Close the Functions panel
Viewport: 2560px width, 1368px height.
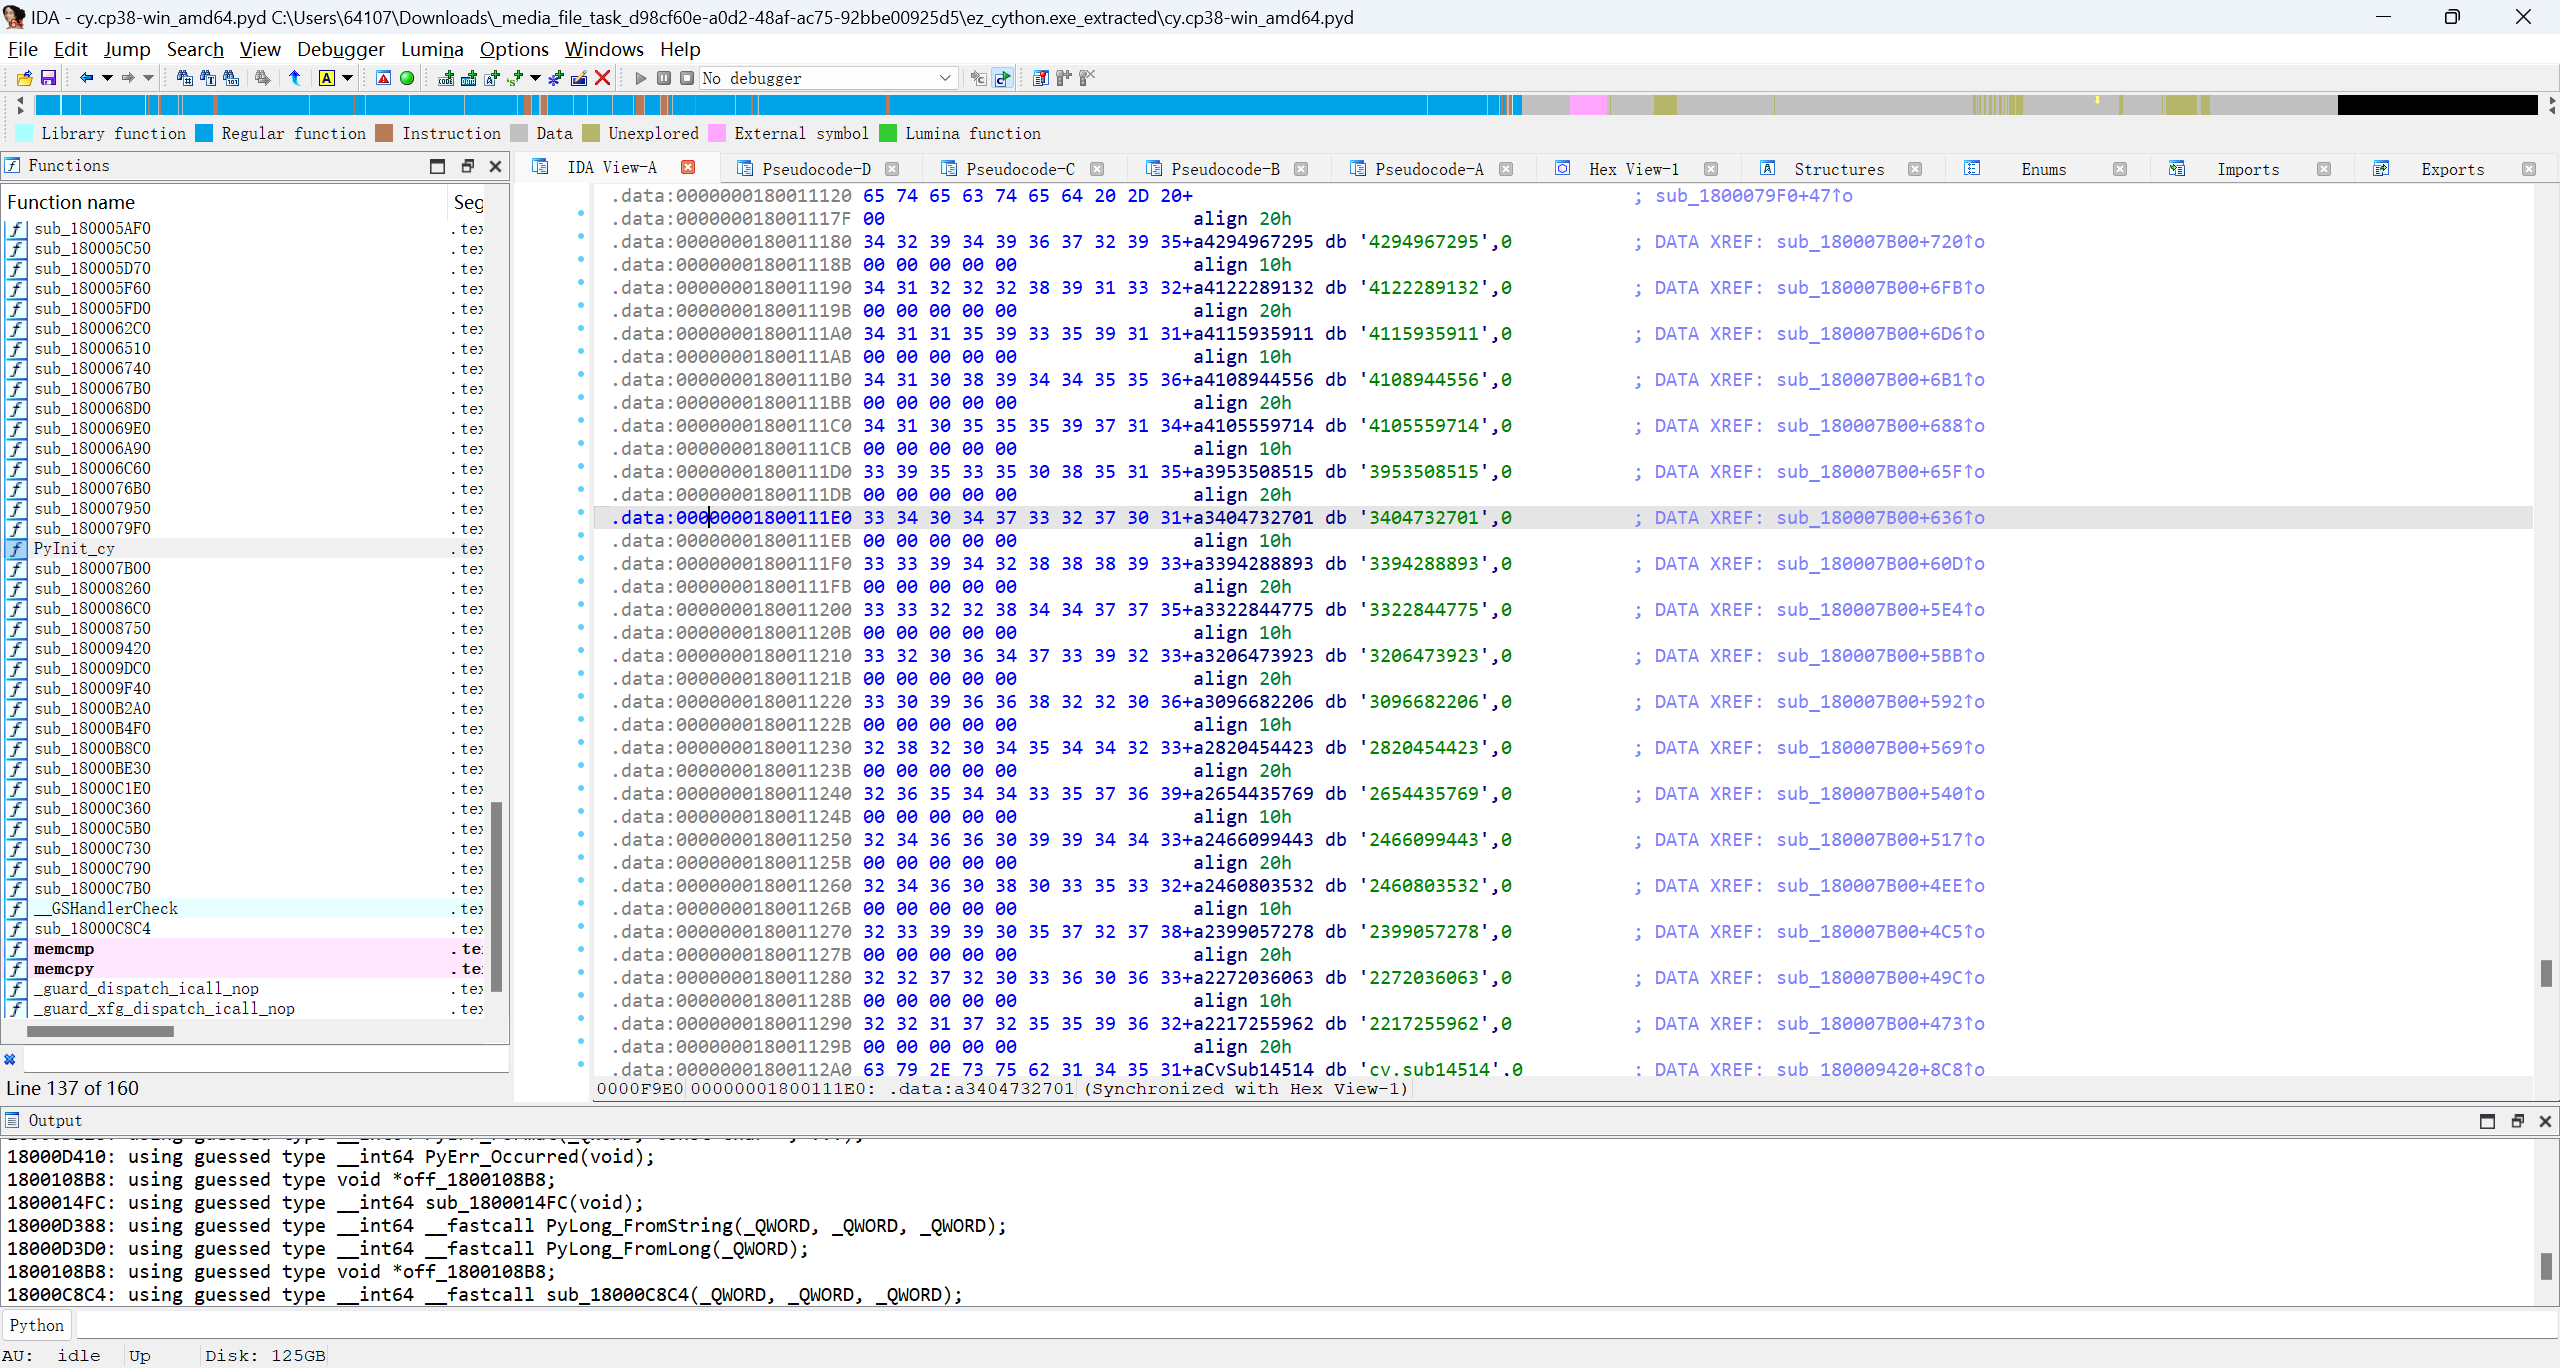pos(495,166)
